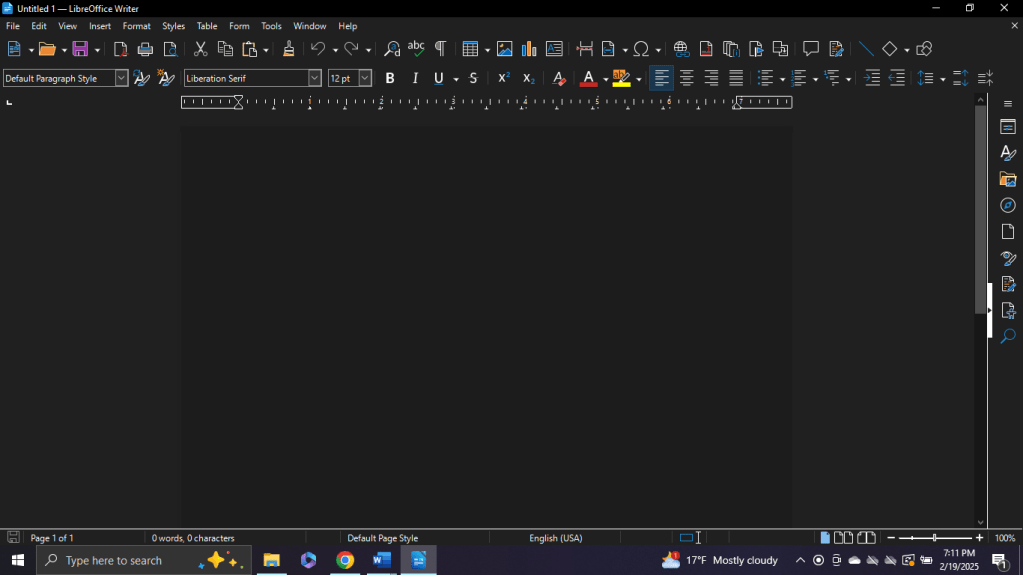Toggle Bold formatting
Viewport: 1023px width, 575px height.
pyautogui.click(x=390, y=78)
